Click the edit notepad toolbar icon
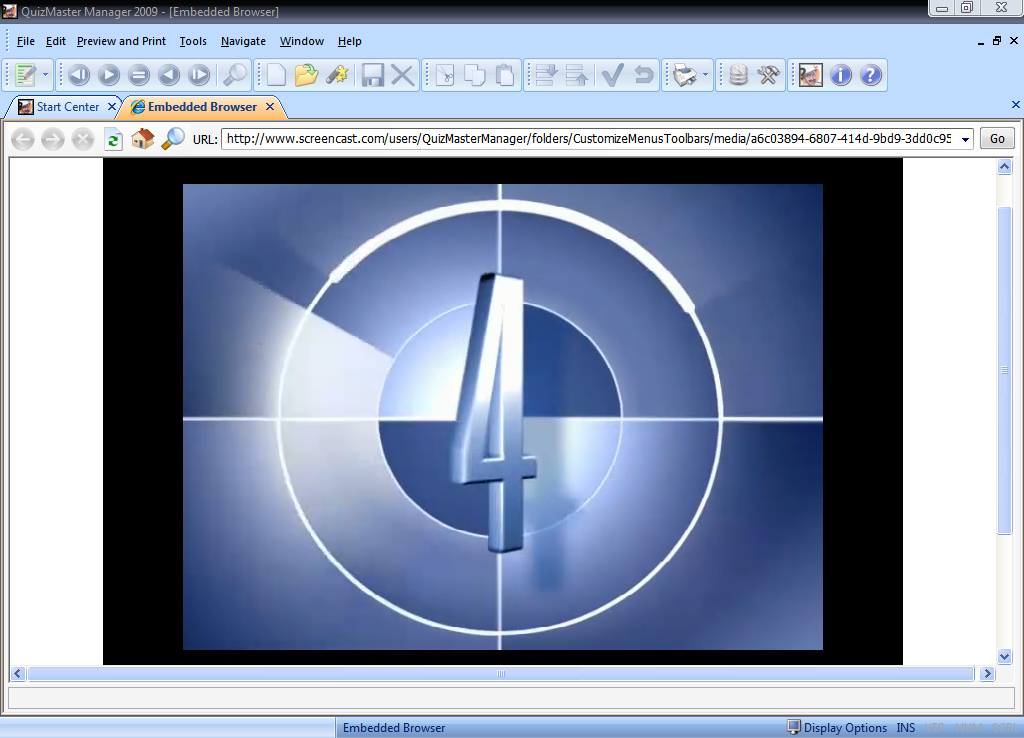The image size is (1024, 738). [x=25, y=75]
